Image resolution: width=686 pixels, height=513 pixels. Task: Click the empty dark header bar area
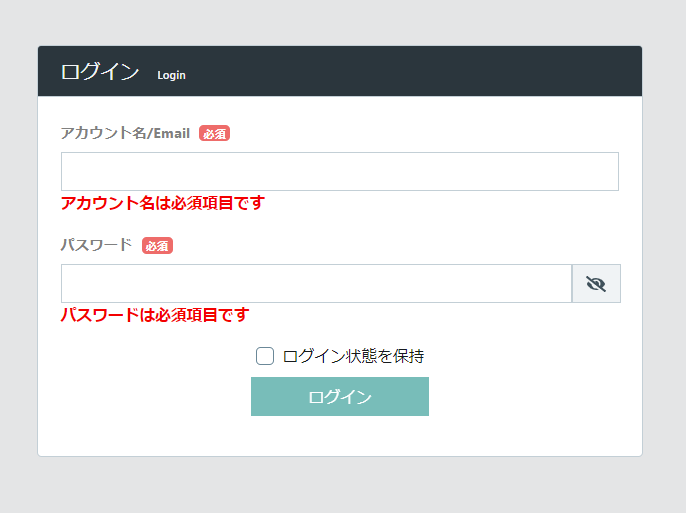[420, 72]
